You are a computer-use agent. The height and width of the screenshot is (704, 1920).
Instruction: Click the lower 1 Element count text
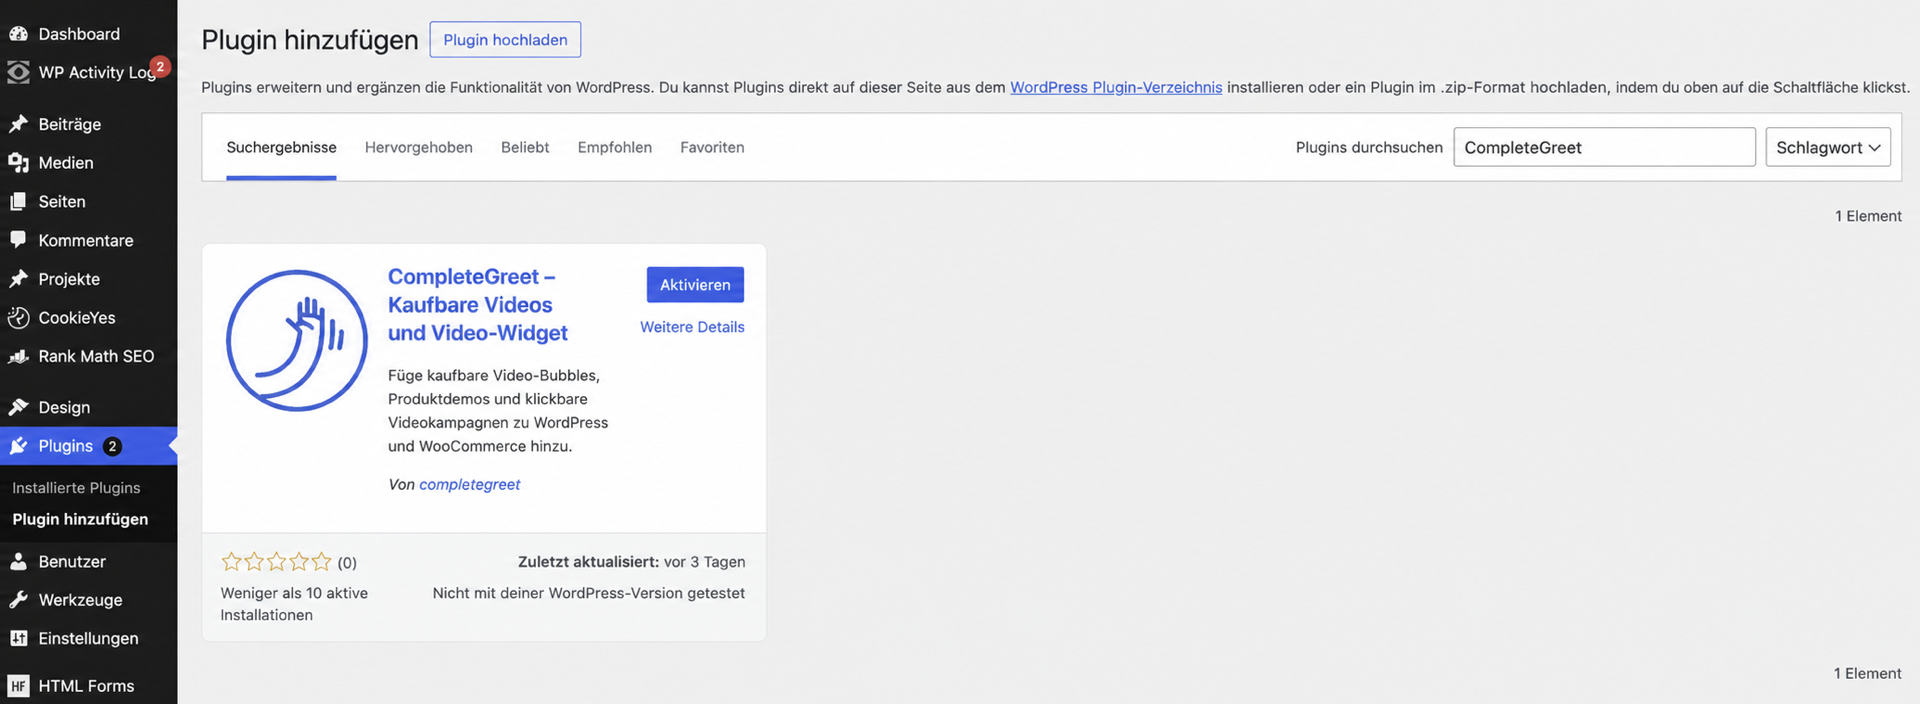[1868, 674]
